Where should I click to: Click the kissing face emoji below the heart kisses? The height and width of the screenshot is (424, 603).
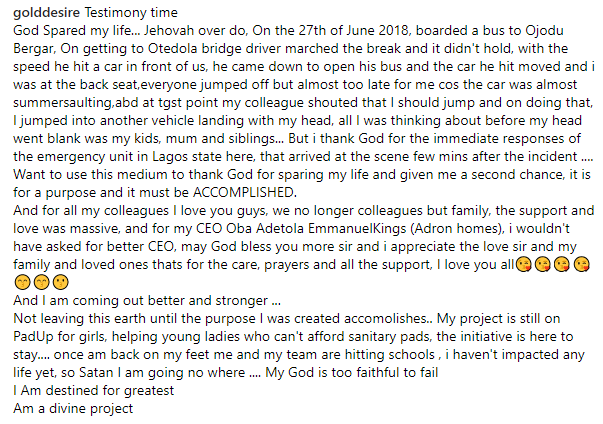[61, 282]
